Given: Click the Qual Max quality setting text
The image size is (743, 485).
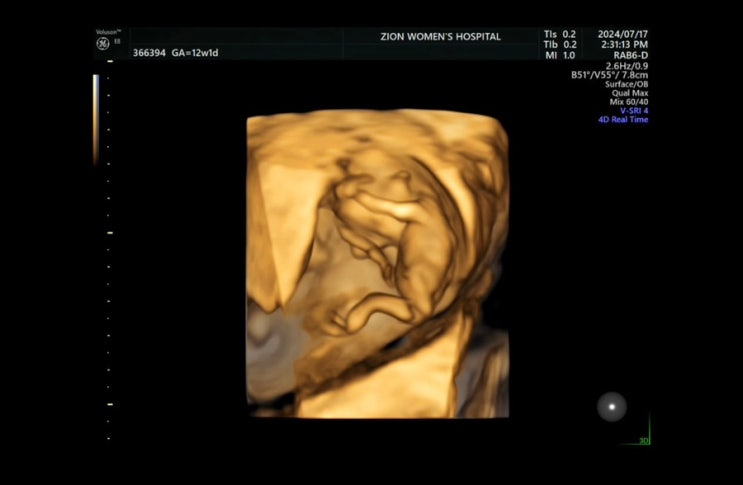Looking at the screenshot, I should [x=630, y=93].
